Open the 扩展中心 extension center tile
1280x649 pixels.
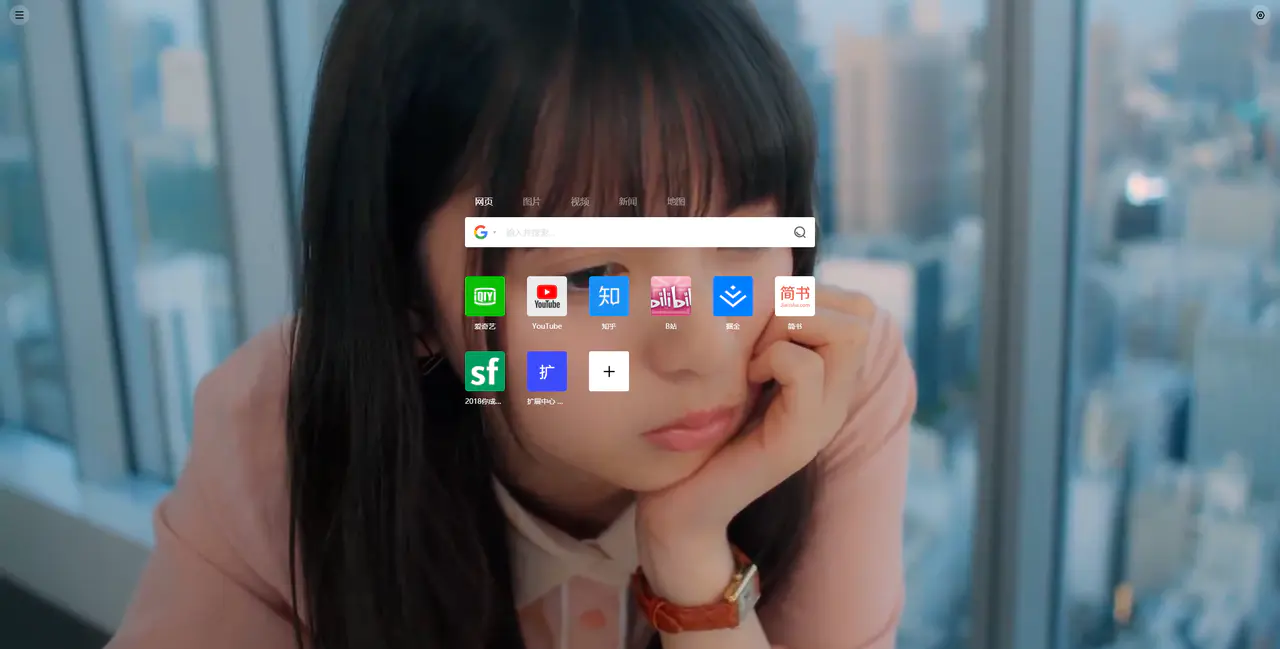coord(547,371)
